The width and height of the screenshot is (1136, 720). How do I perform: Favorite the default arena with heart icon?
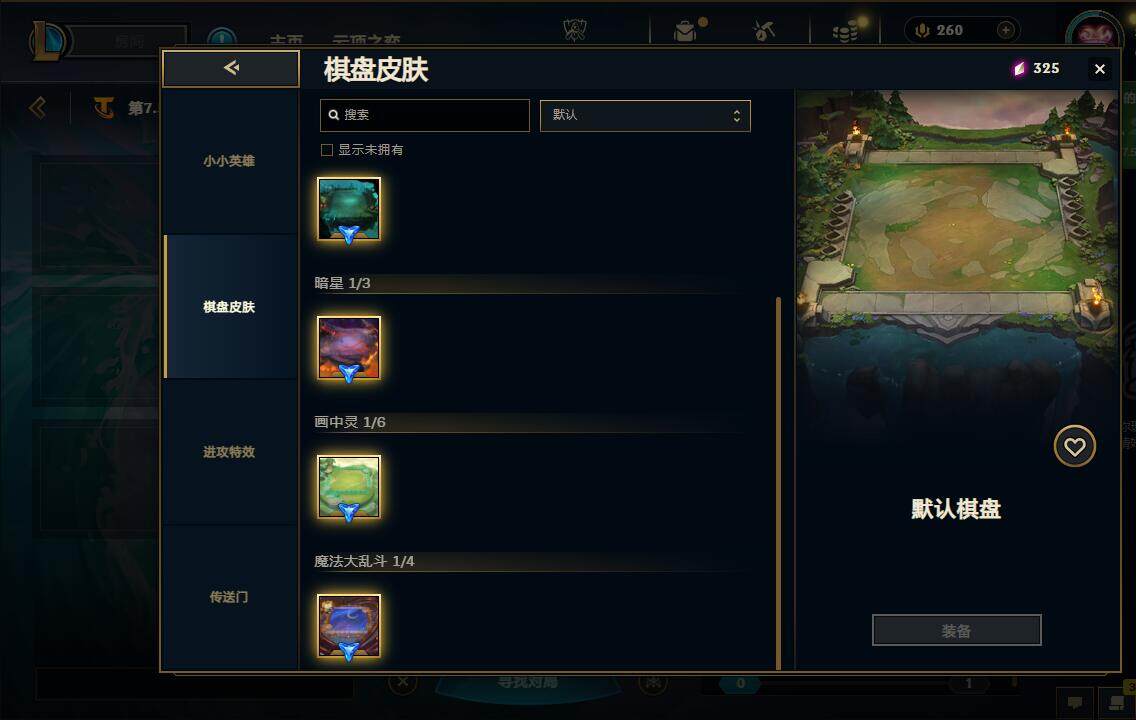point(1074,446)
